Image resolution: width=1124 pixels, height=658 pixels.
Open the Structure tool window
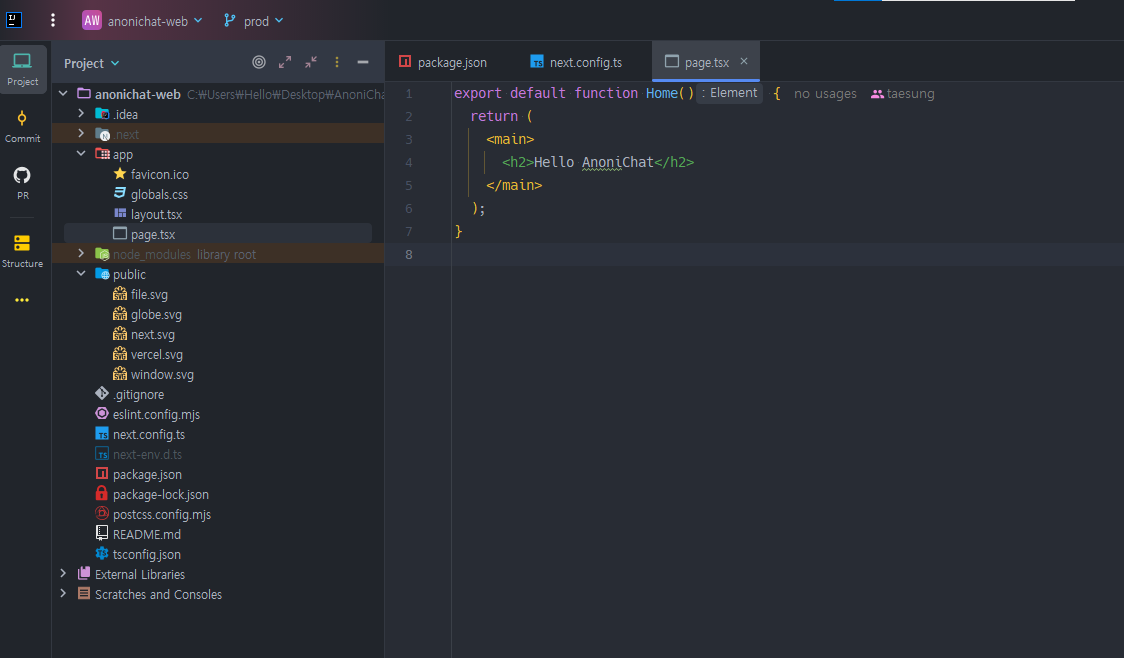coord(22,251)
